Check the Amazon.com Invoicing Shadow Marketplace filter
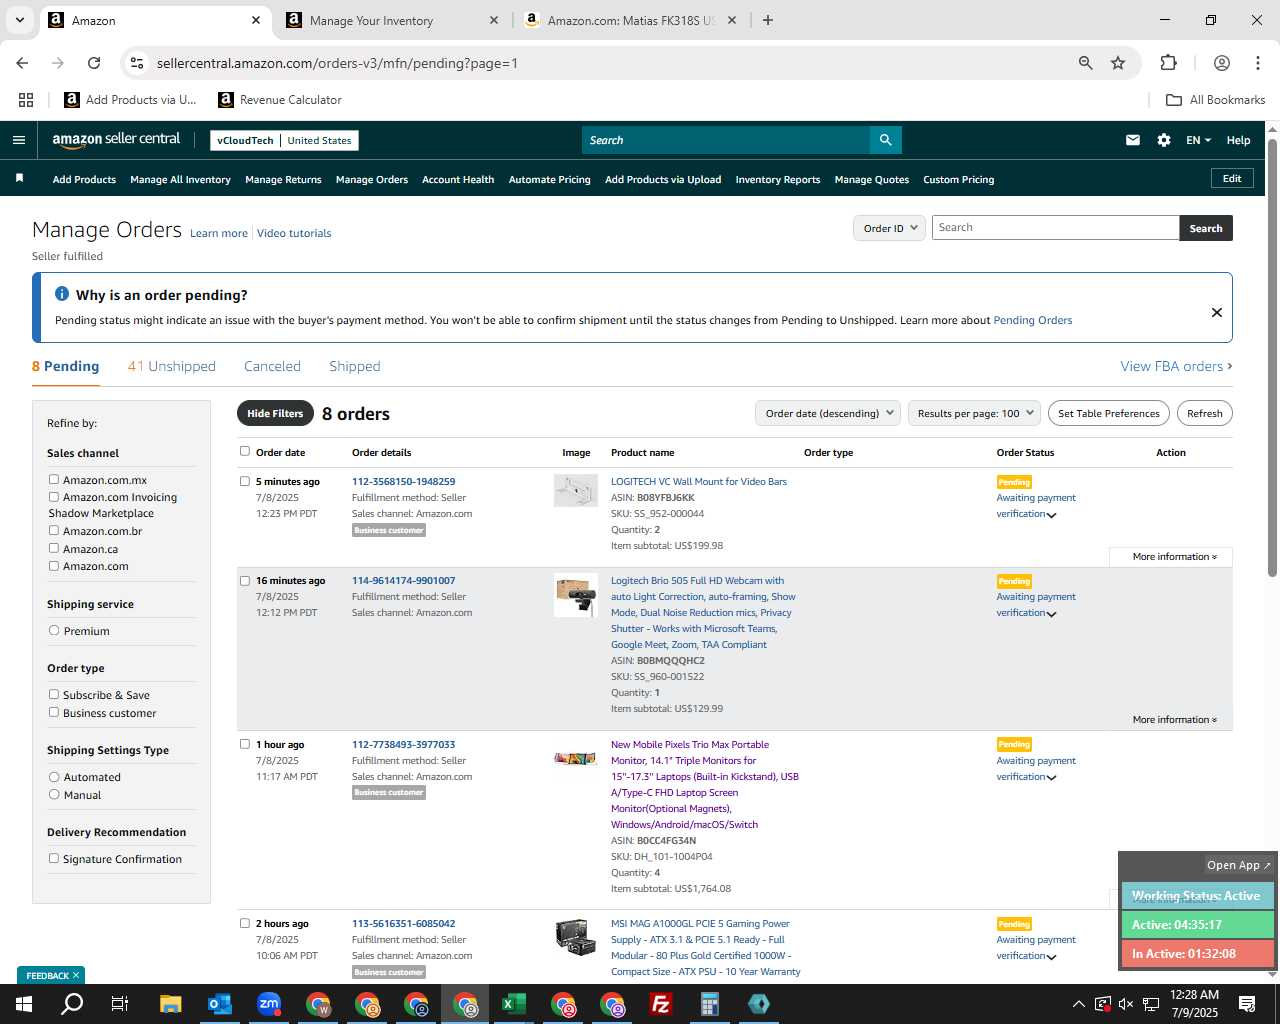Screen dimensions: 1280x1024 coord(54,497)
